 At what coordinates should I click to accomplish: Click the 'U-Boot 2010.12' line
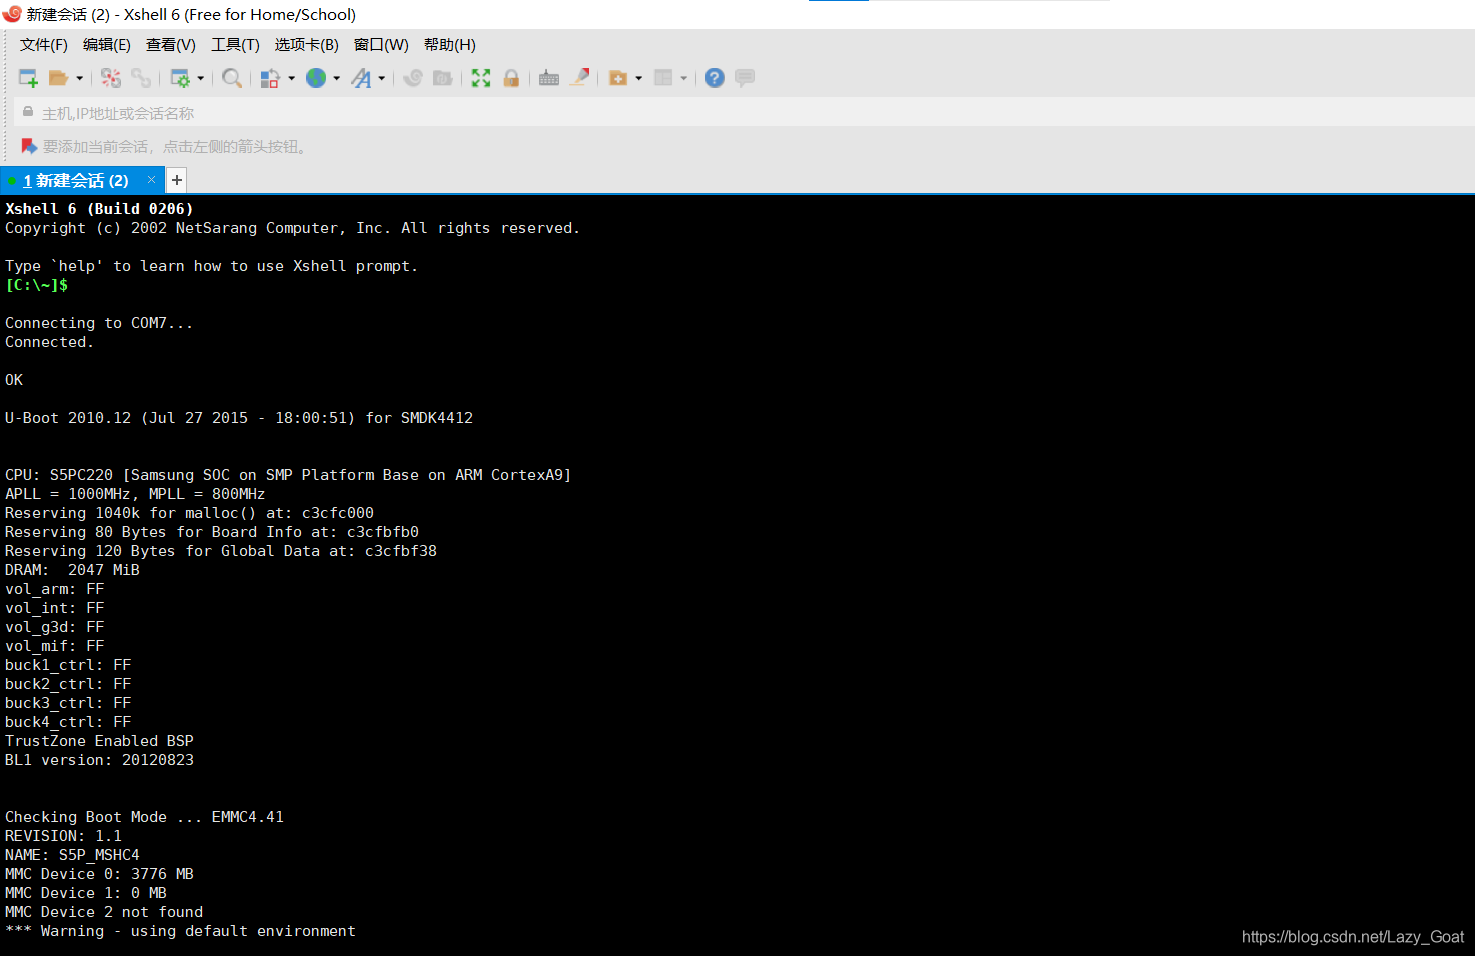[x=239, y=418]
